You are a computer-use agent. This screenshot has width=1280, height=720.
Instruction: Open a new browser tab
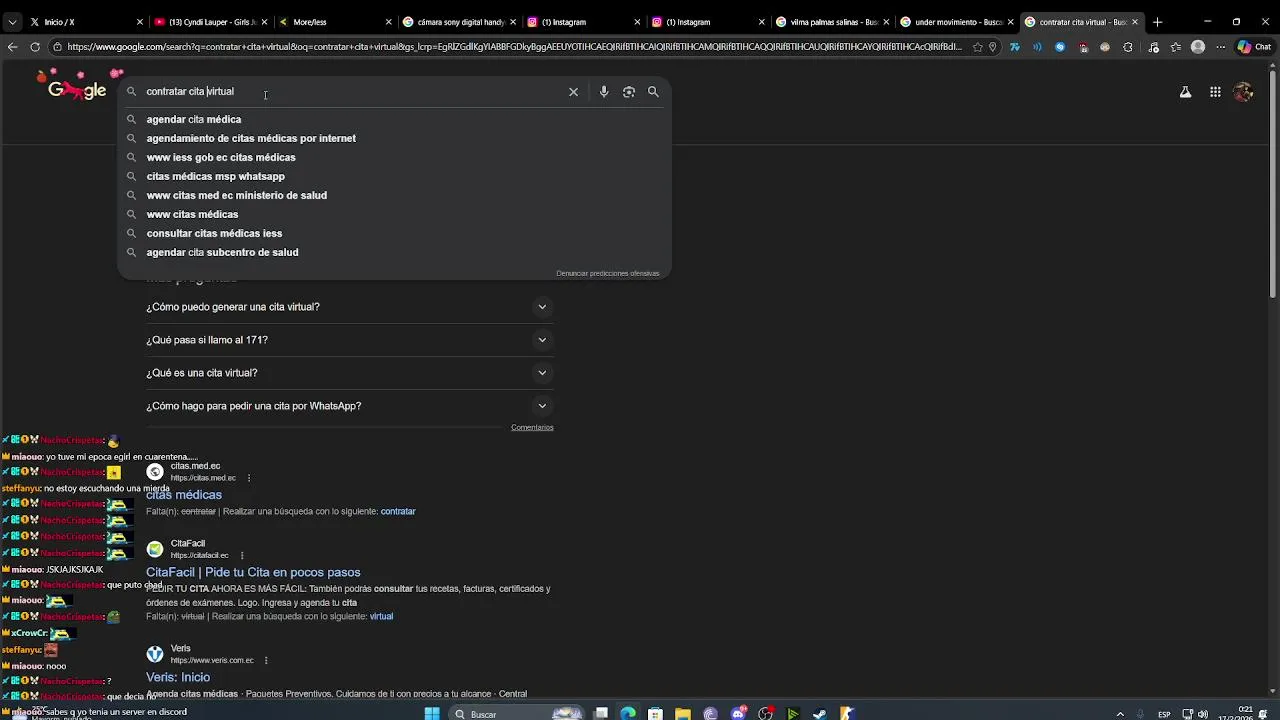(1157, 22)
